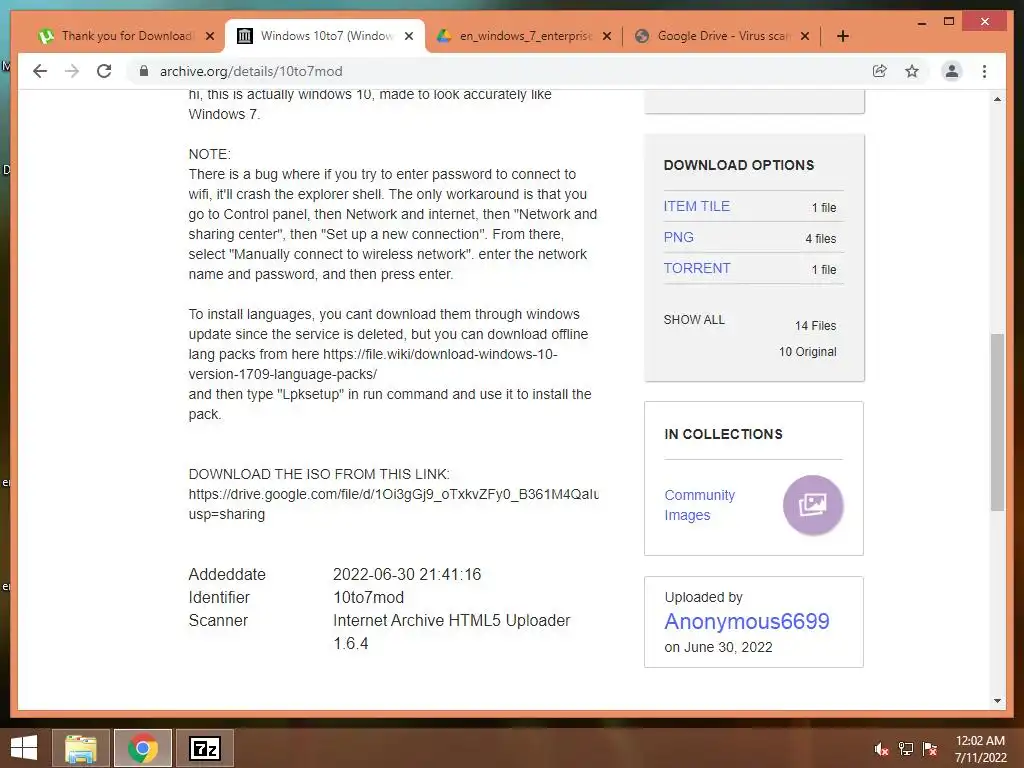Share this page via share icon
1024x768 pixels.
(880, 71)
